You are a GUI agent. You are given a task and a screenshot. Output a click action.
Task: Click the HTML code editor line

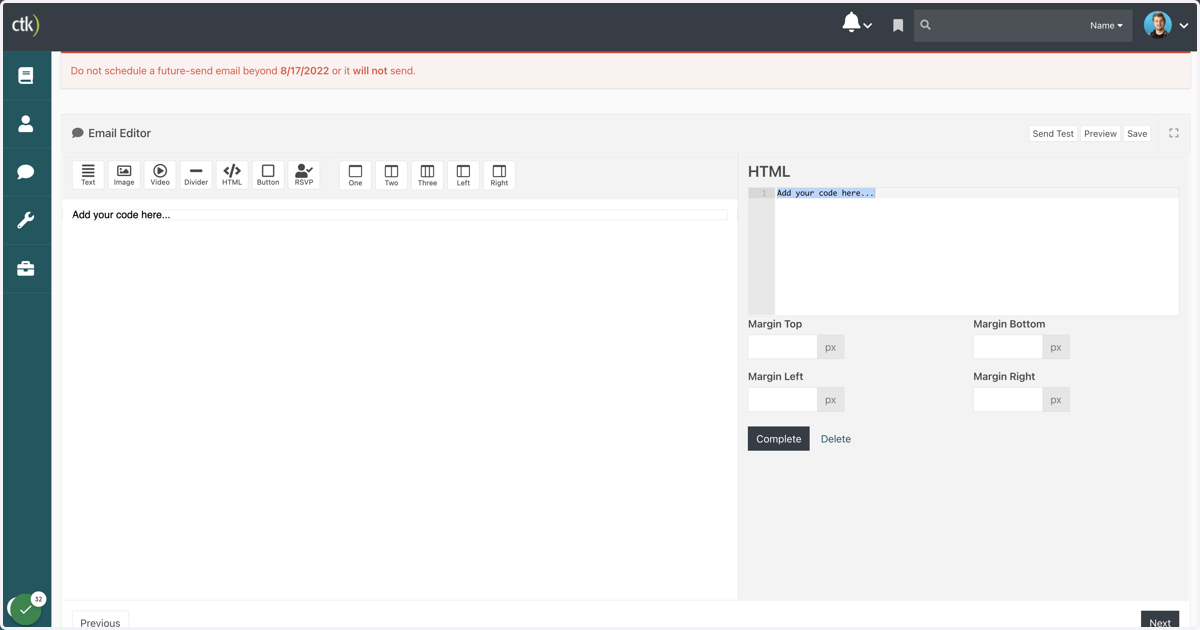pyautogui.click(x=976, y=193)
